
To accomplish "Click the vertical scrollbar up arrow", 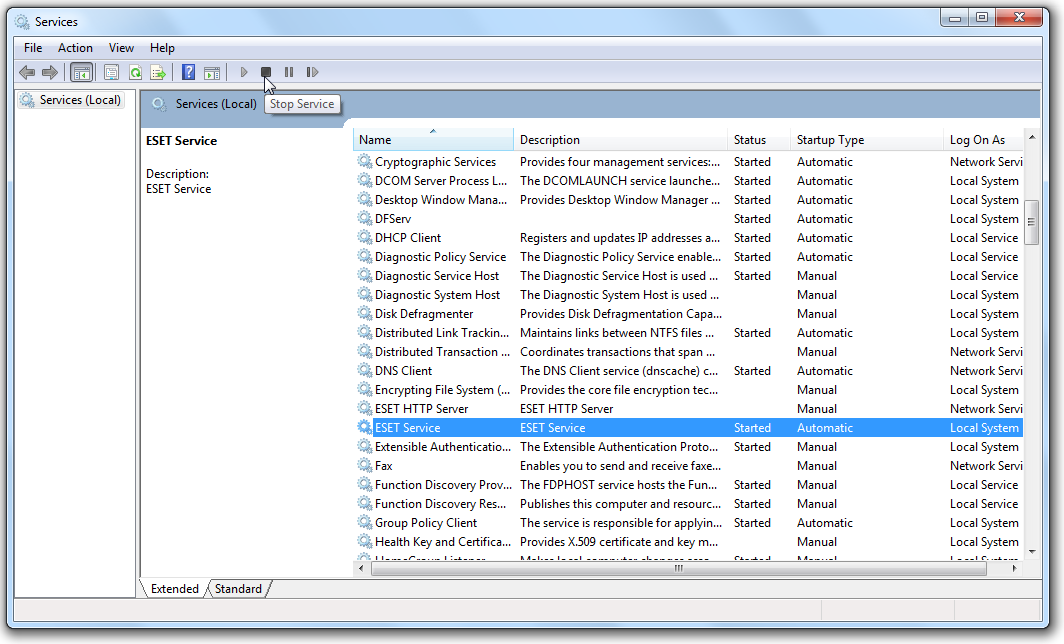I will 1031,137.
